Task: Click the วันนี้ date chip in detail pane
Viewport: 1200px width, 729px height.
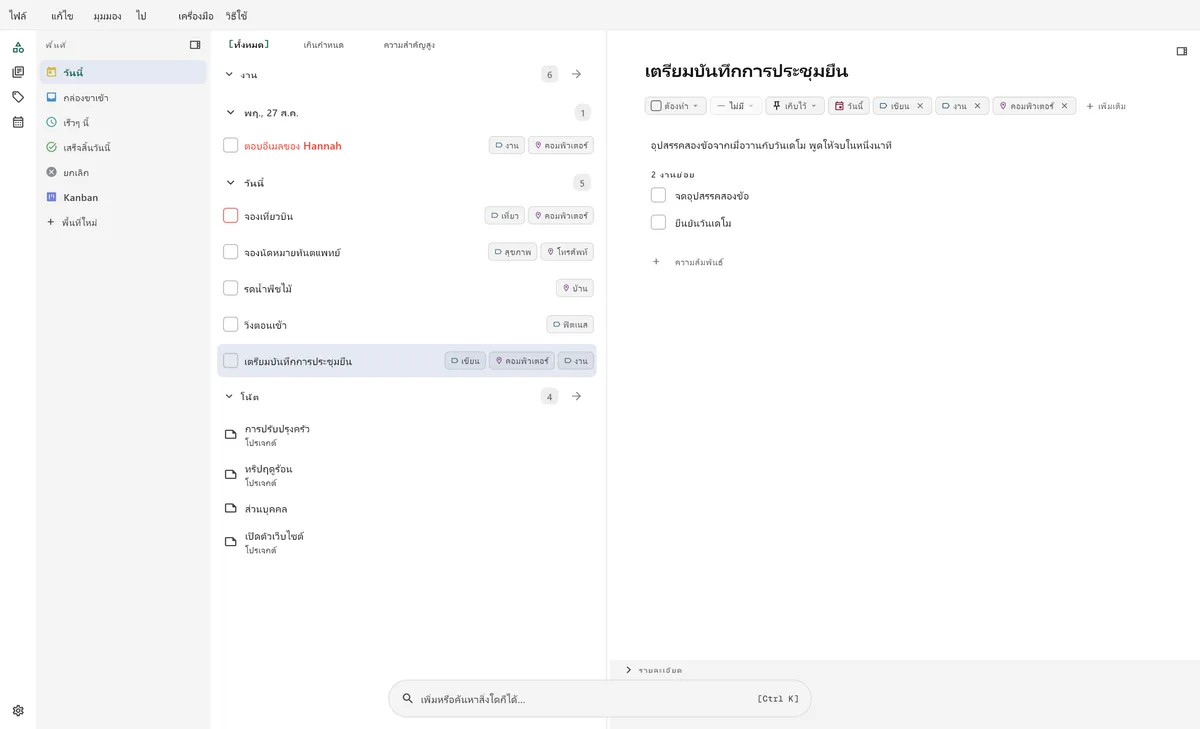Action: coord(849,106)
